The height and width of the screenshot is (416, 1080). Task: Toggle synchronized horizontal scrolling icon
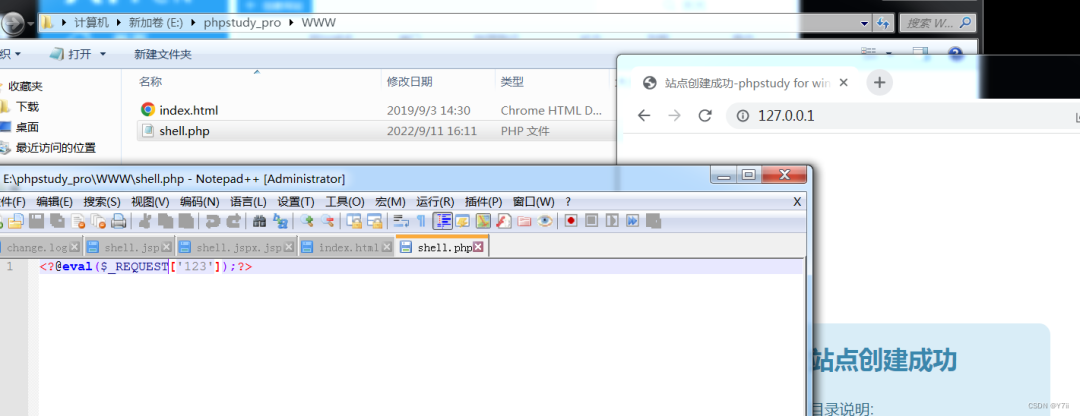(375, 221)
